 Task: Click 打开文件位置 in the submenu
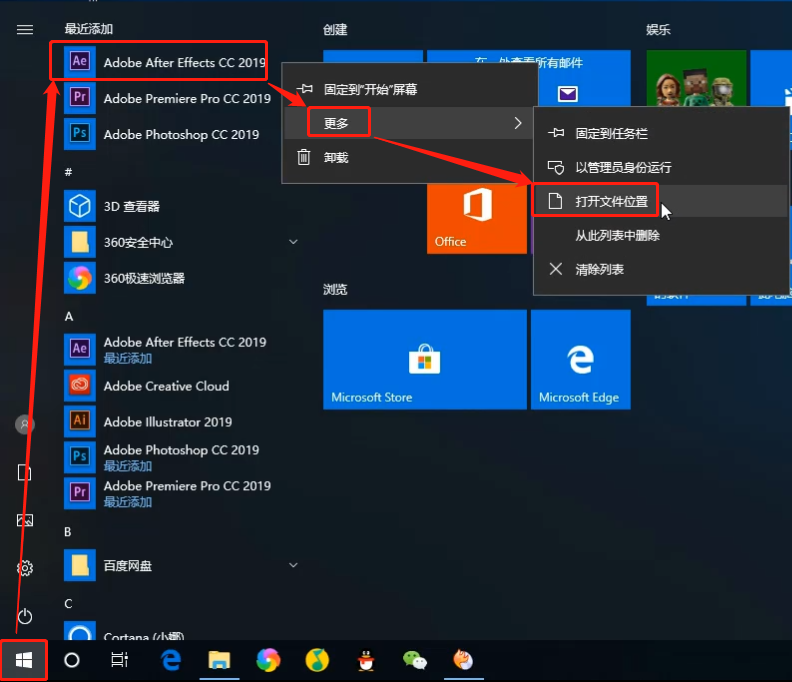[x=661, y=201]
